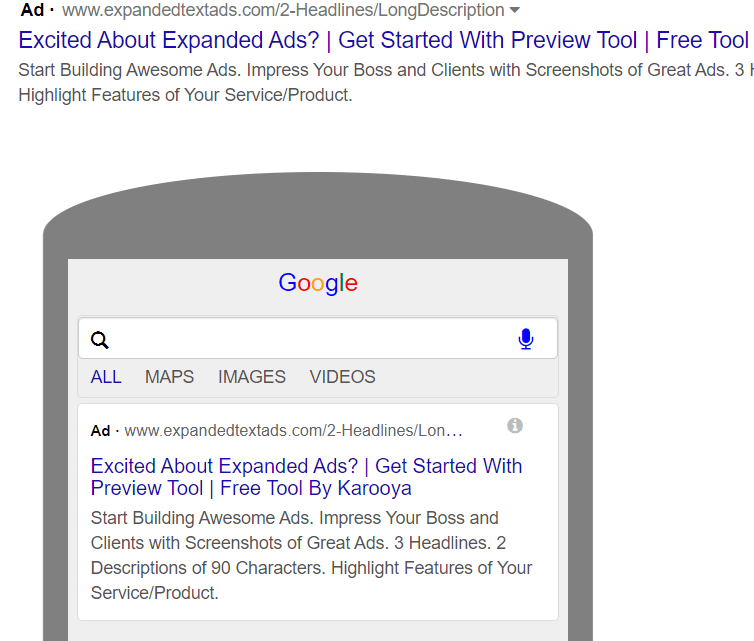The image size is (754, 641).
Task: Click the truncated mobile ad URL ending 'Lon…'
Action: click(293, 430)
